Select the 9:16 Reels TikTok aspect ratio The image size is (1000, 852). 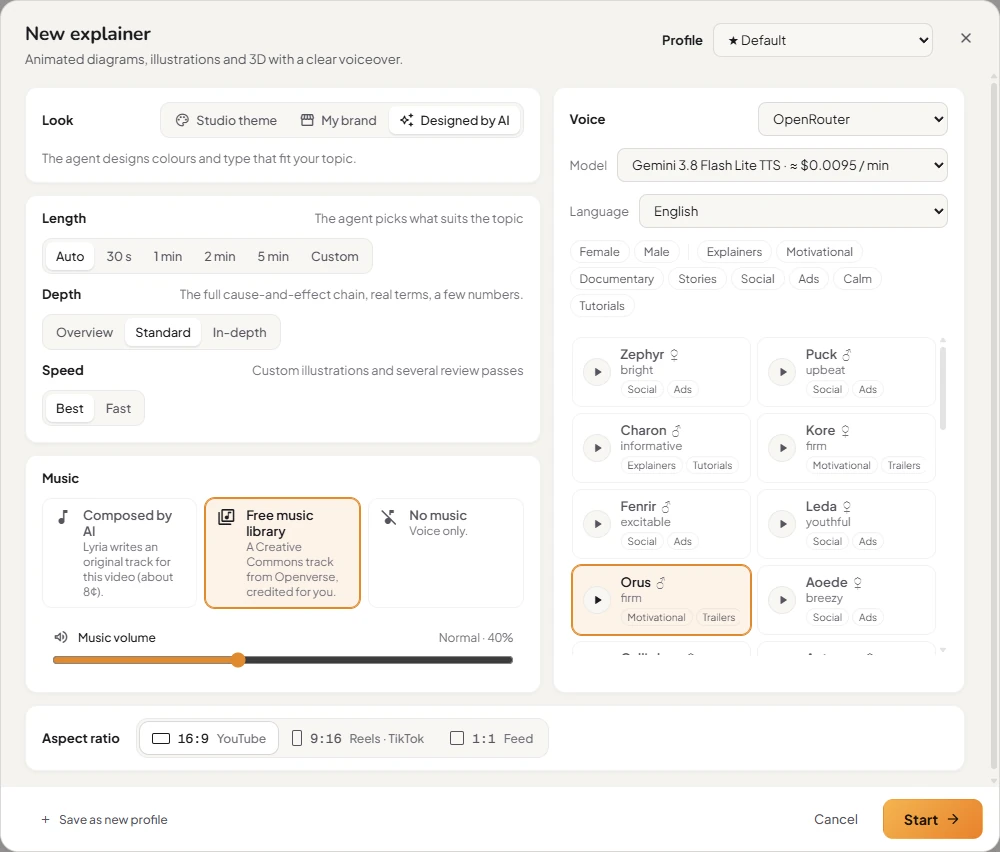358,738
